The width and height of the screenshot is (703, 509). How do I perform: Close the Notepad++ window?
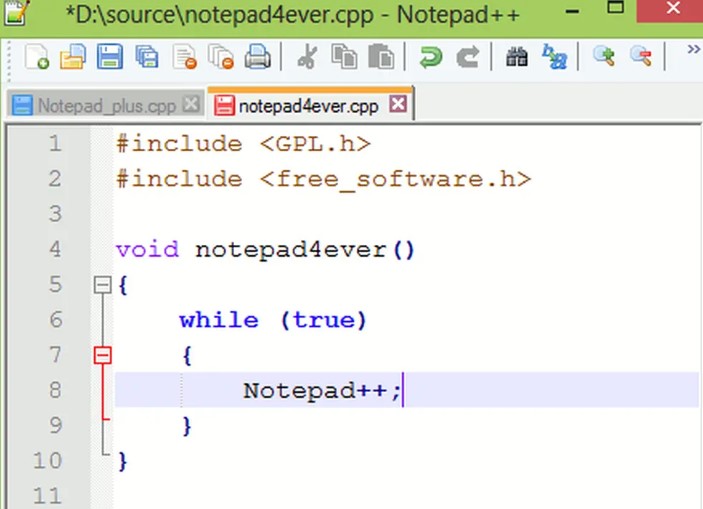673,8
